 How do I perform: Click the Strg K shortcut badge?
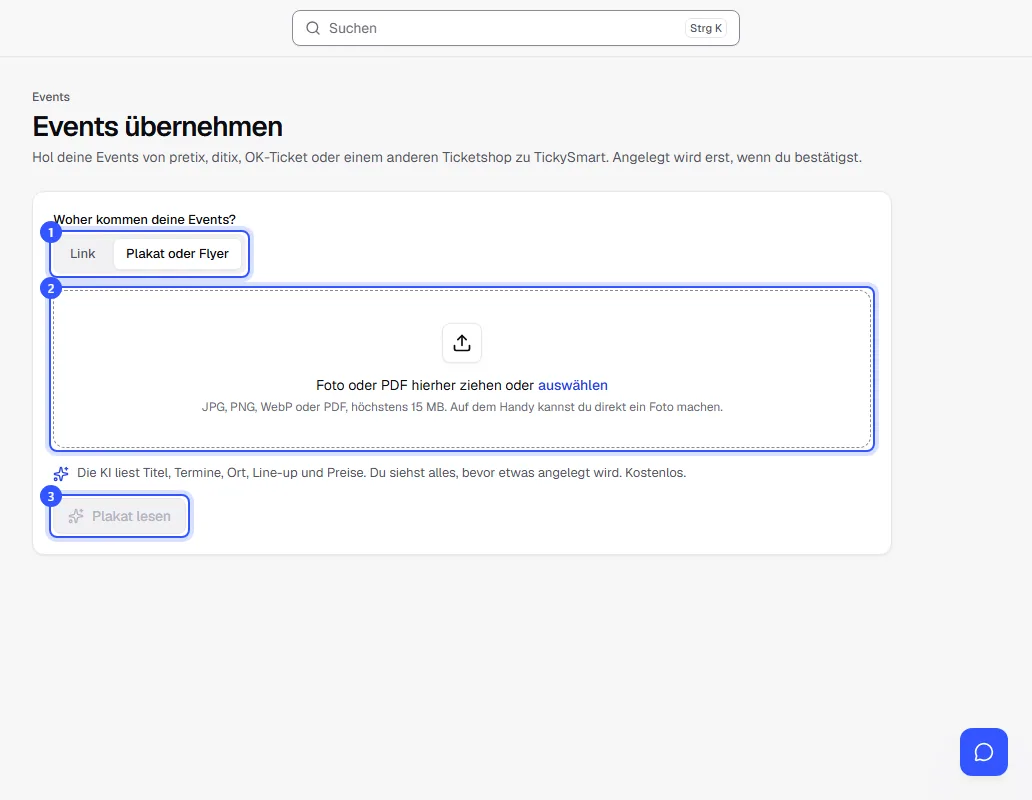706,28
